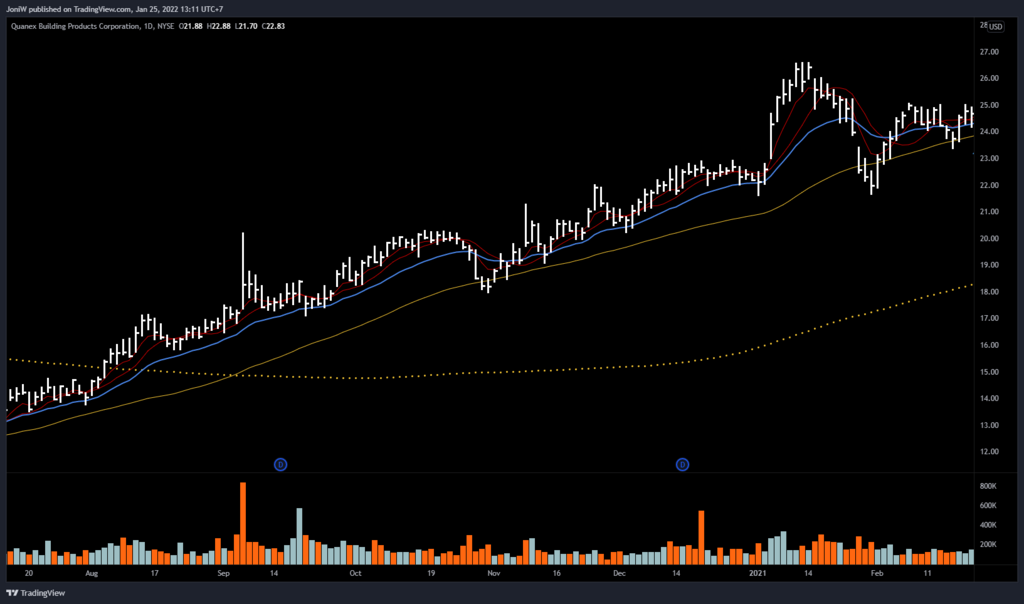The height and width of the screenshot is (604, 1024).
Task: Click the Oct label on the date axis
Action: [355, 575]
